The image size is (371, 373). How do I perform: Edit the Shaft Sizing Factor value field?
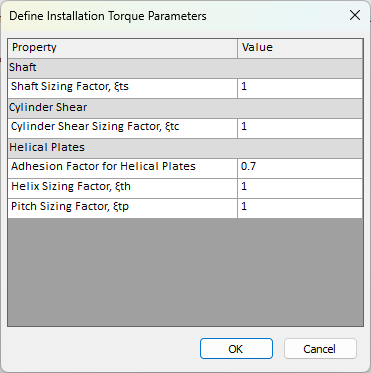coord(300,88)
